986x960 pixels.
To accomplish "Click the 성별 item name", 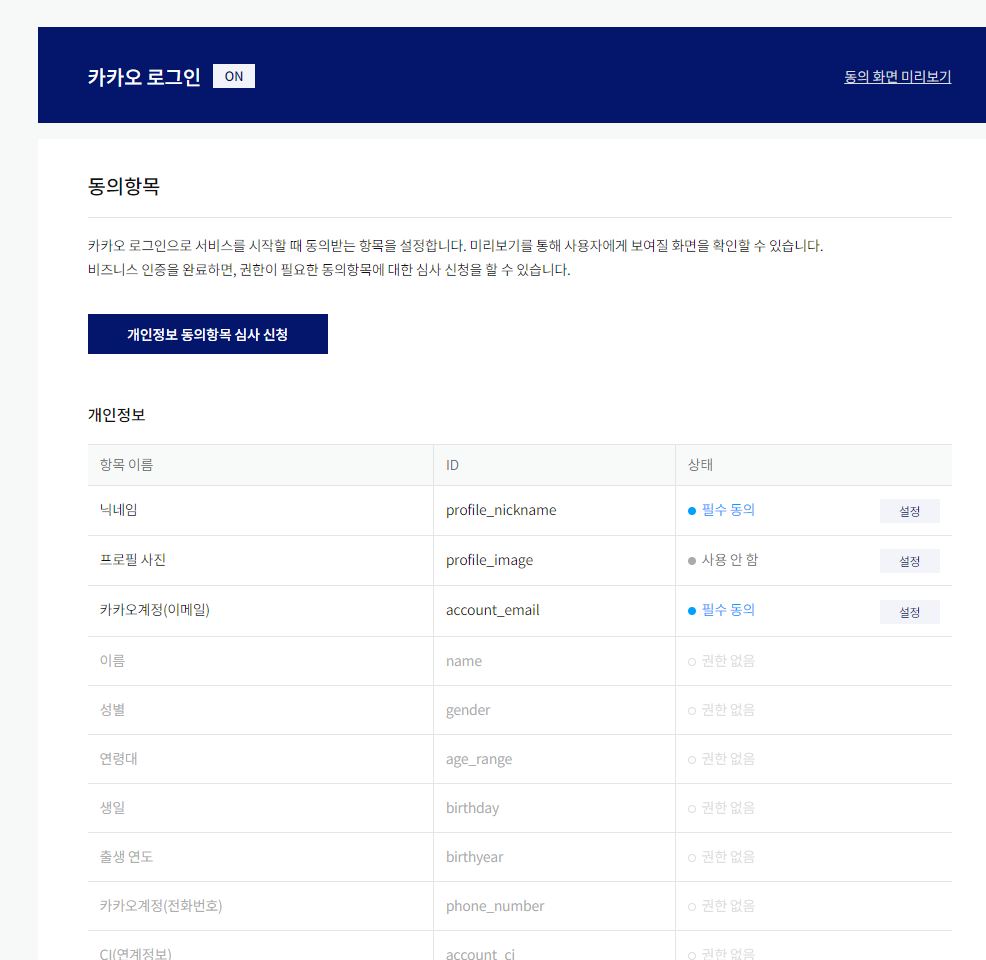I will tap(112, 710).
